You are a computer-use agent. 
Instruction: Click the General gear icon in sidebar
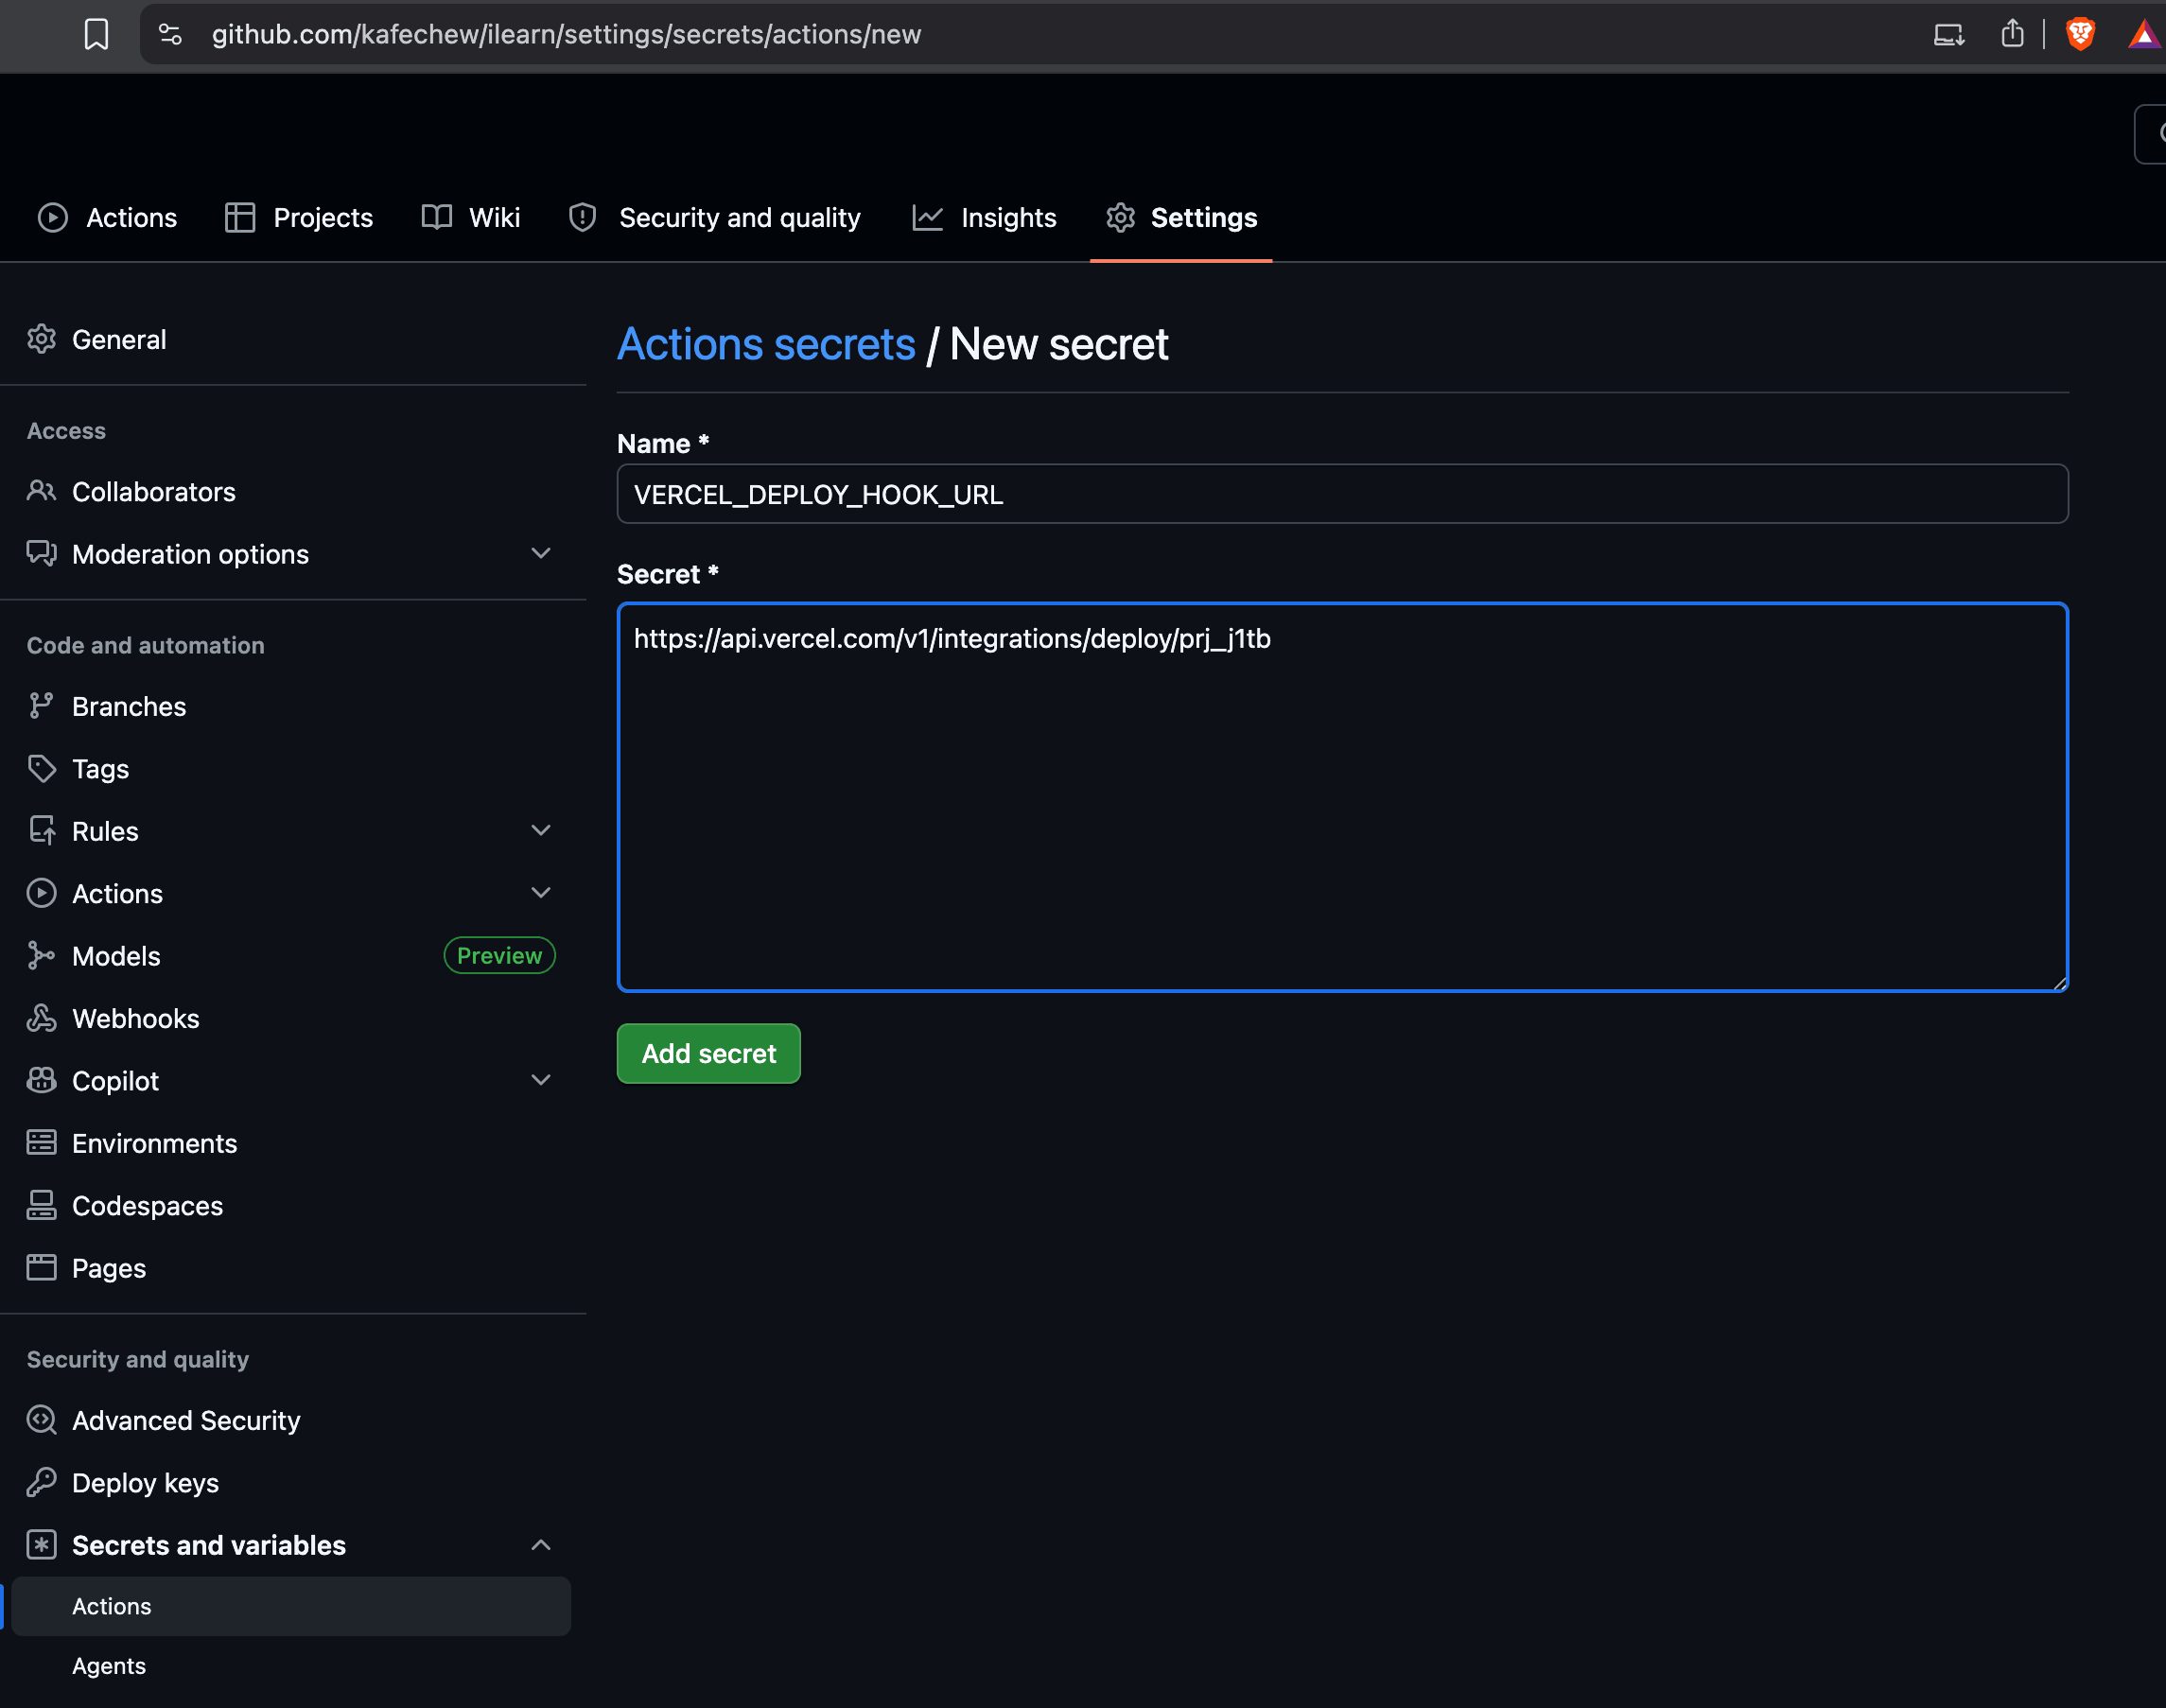click(41, 339)
